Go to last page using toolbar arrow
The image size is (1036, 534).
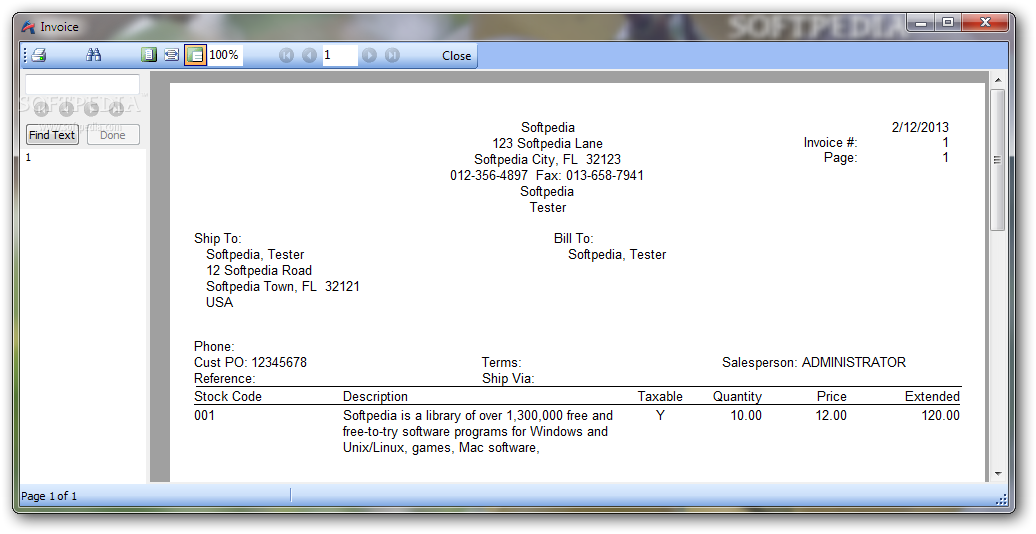coord(392,56)
